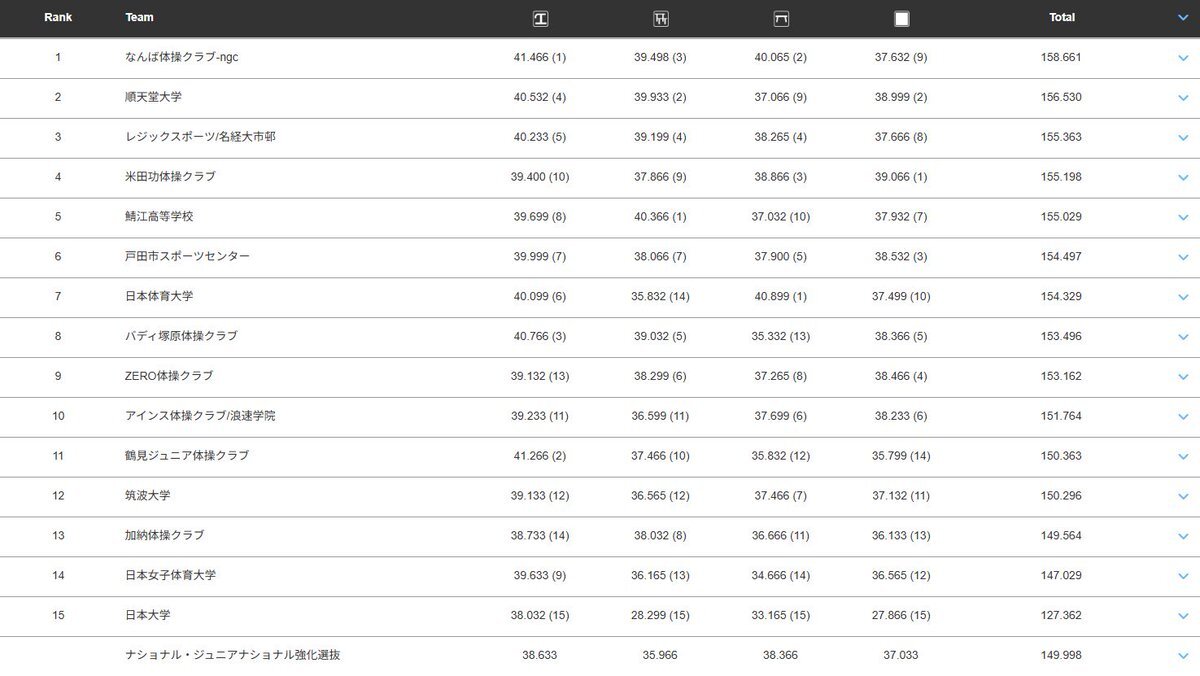Sort by the Rank column header
The width and height of the screenshot is (1200, 676).
58,18
